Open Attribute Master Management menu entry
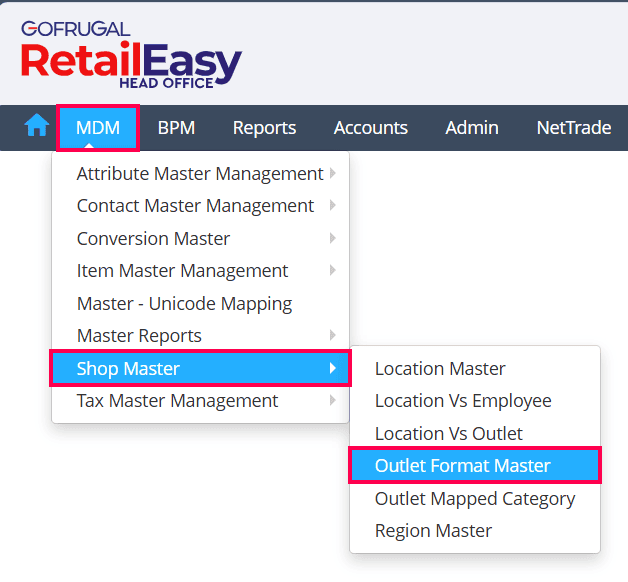The height and width of the screenshot is (582, 628). pos(200,173)
